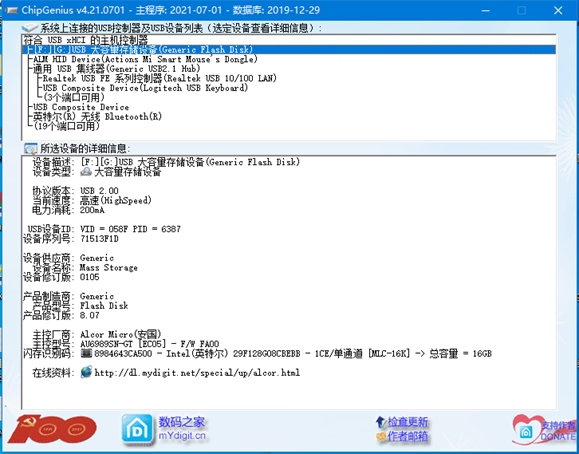Click the arrow icon beside 检查更新
Viewport: 579px width, 454px height.
(380, 422)
